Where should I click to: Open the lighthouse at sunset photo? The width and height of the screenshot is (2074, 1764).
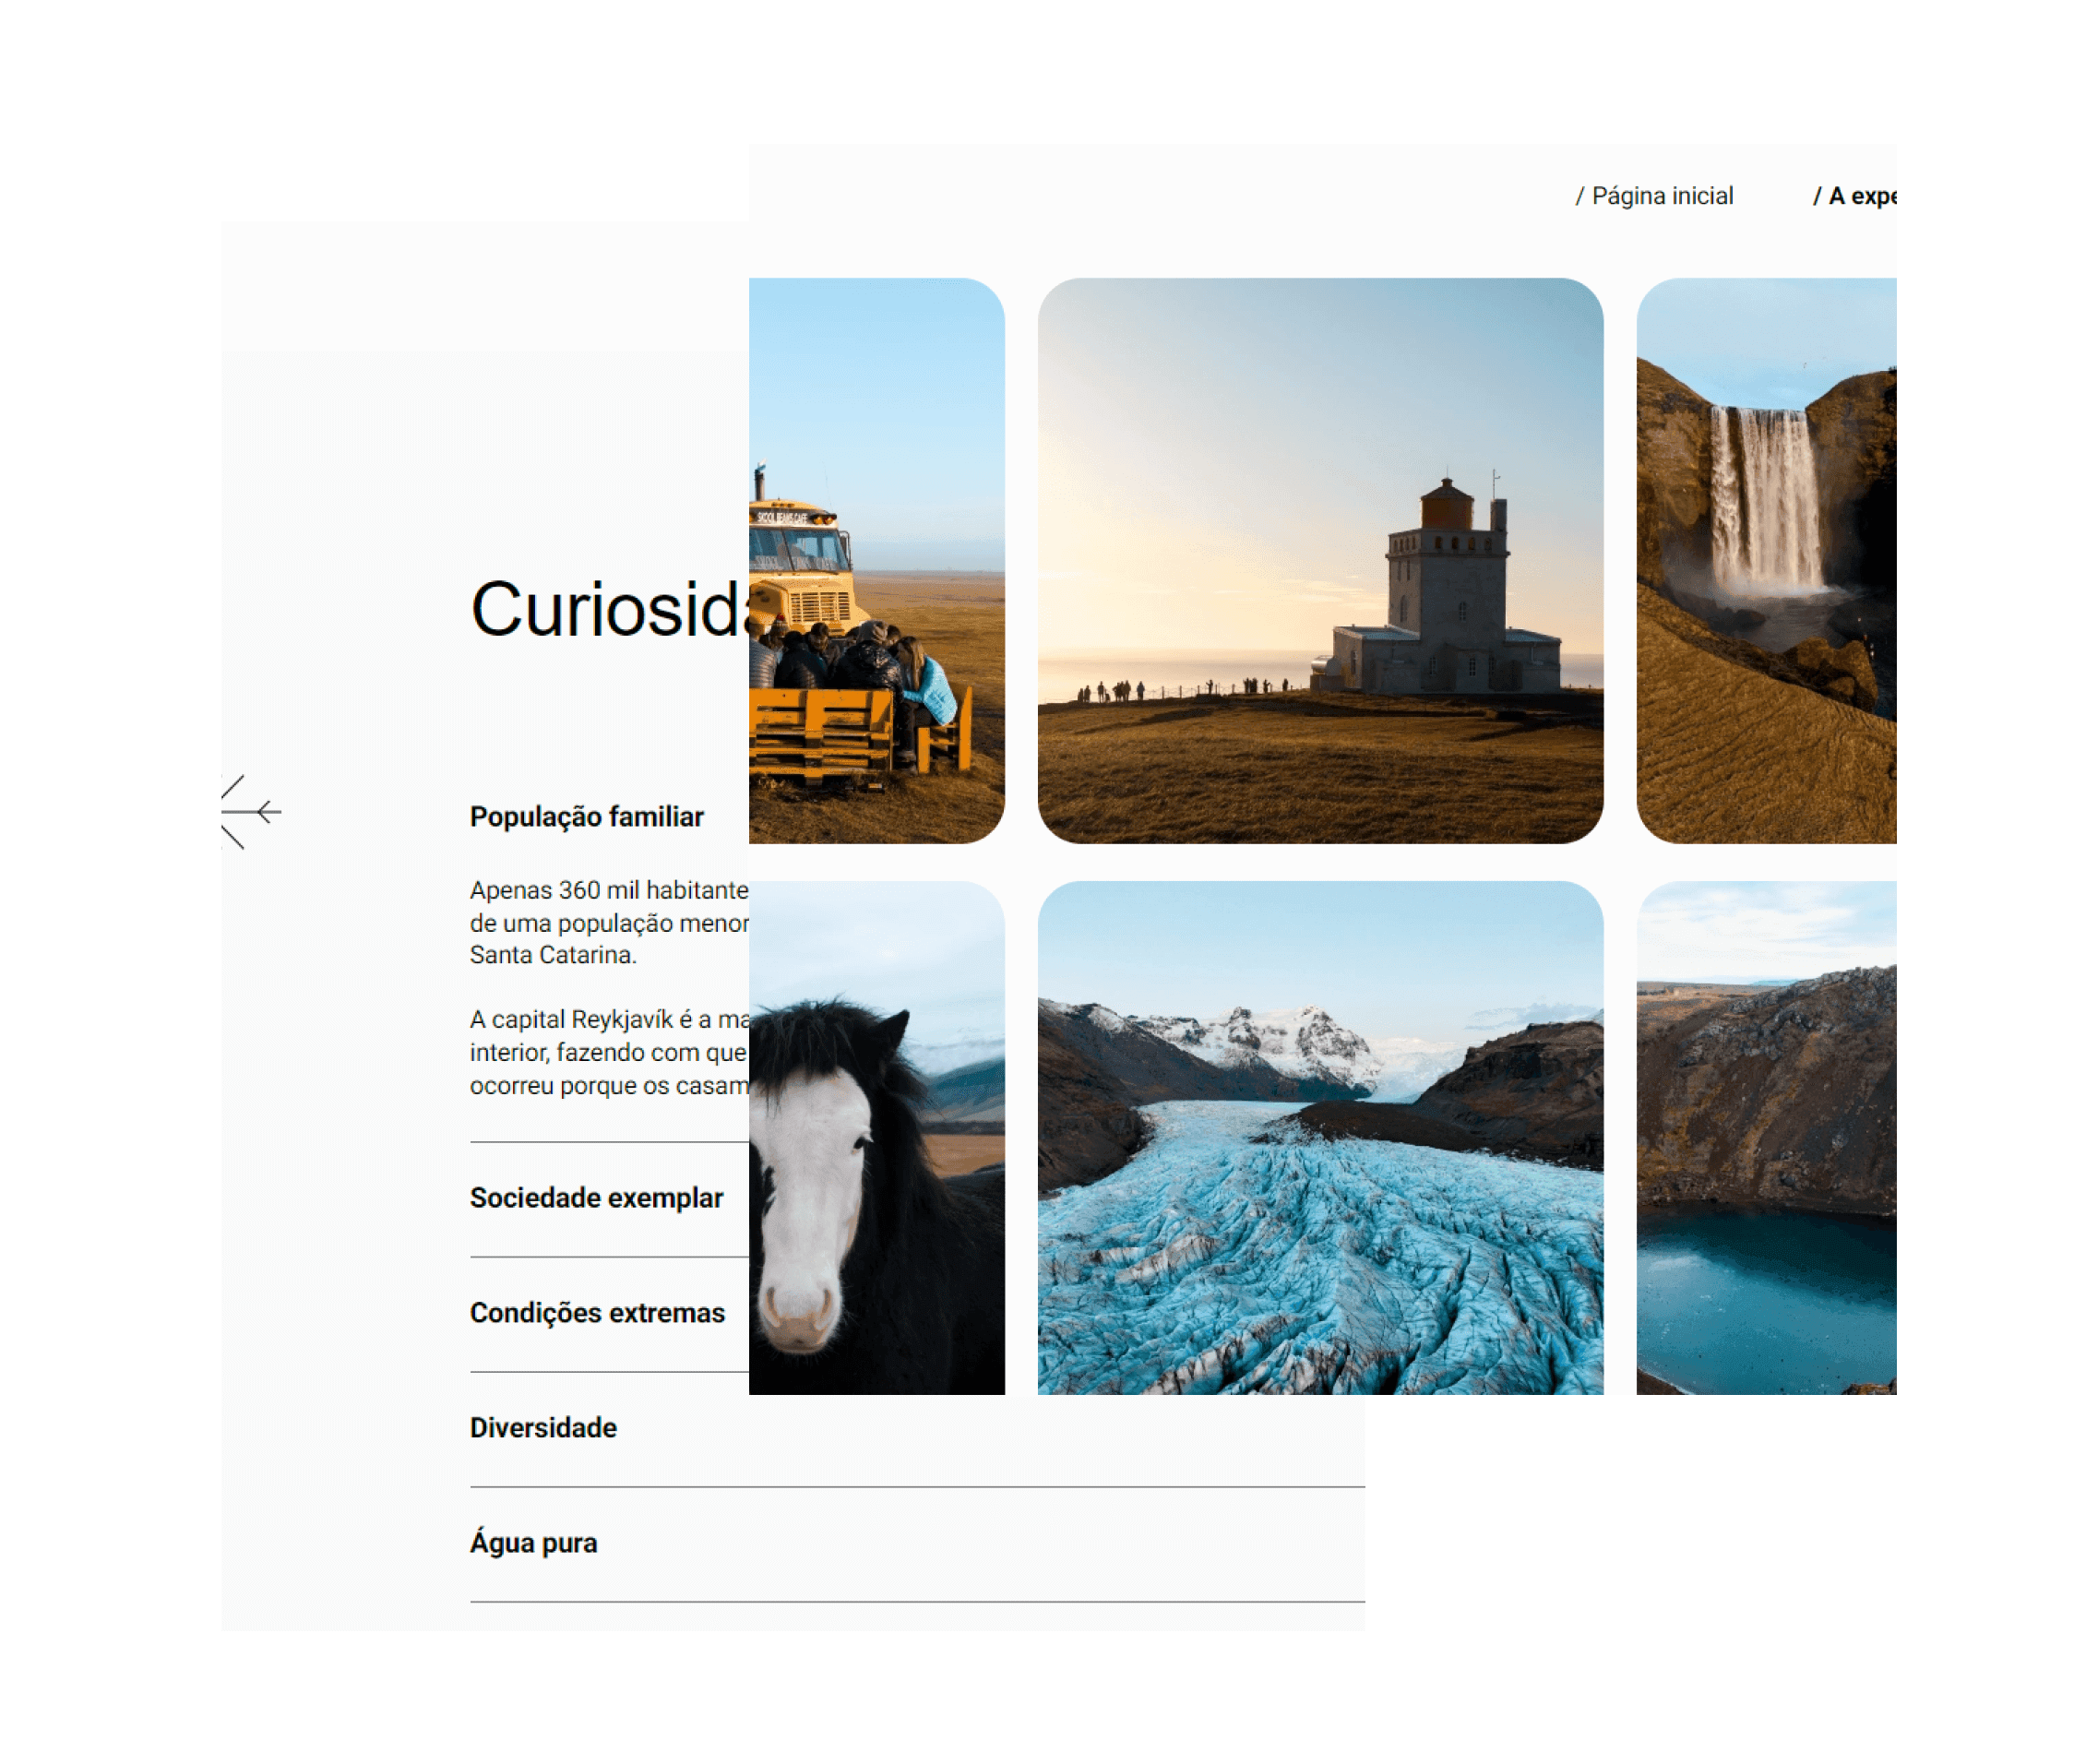(1320, 560)
